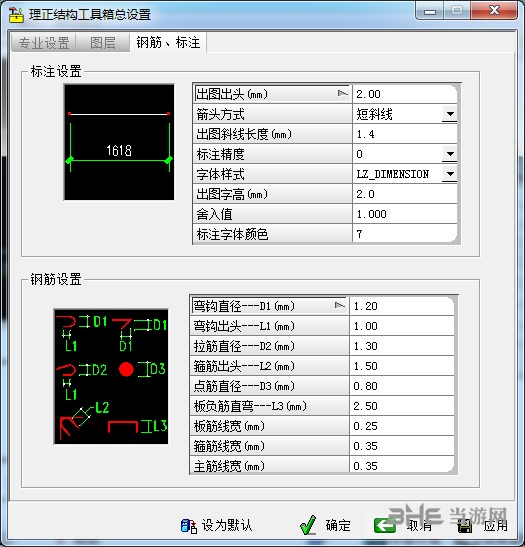Image resolution: width=525 pixels, height=547 pixels.
Task: Select the 字体样式 row label
Action: pos(272,174)
